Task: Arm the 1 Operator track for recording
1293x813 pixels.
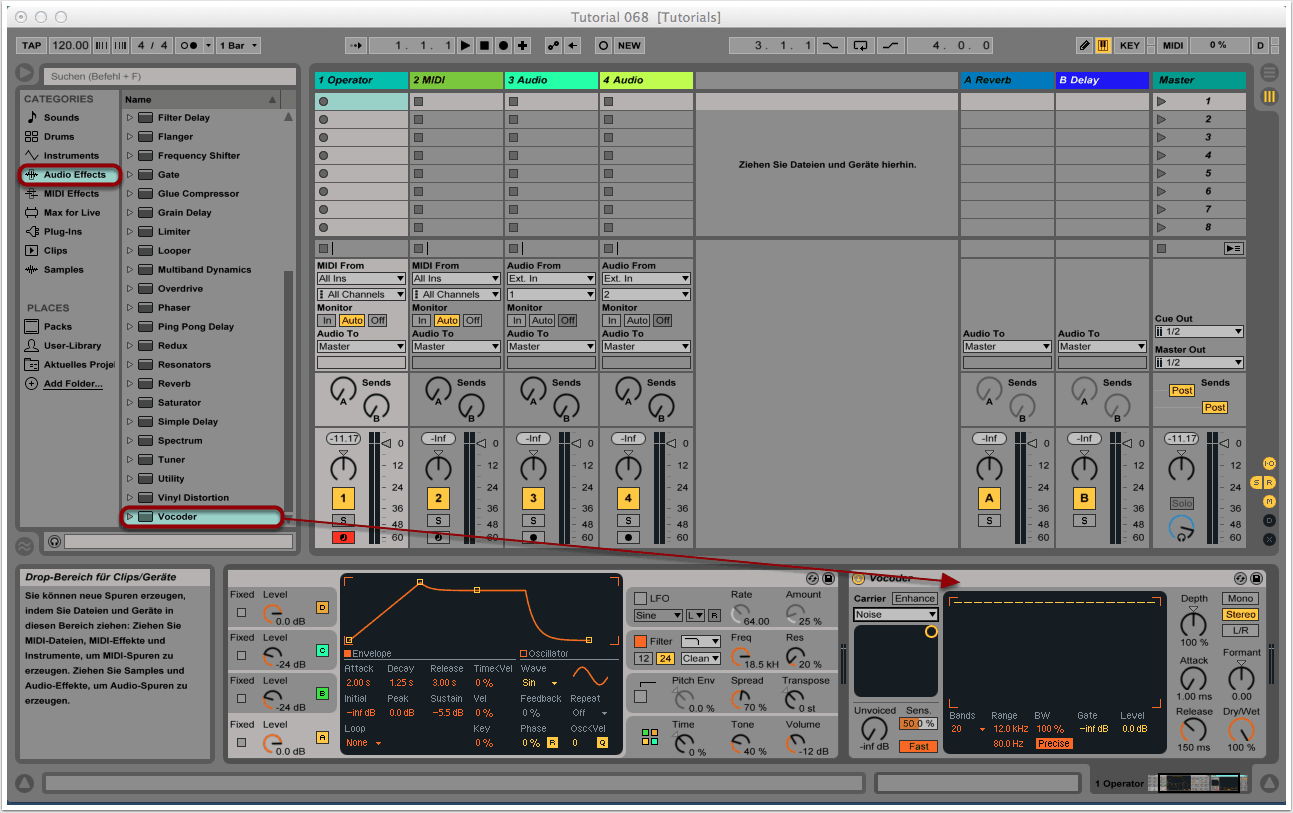Action: click(x=343, y=537)
